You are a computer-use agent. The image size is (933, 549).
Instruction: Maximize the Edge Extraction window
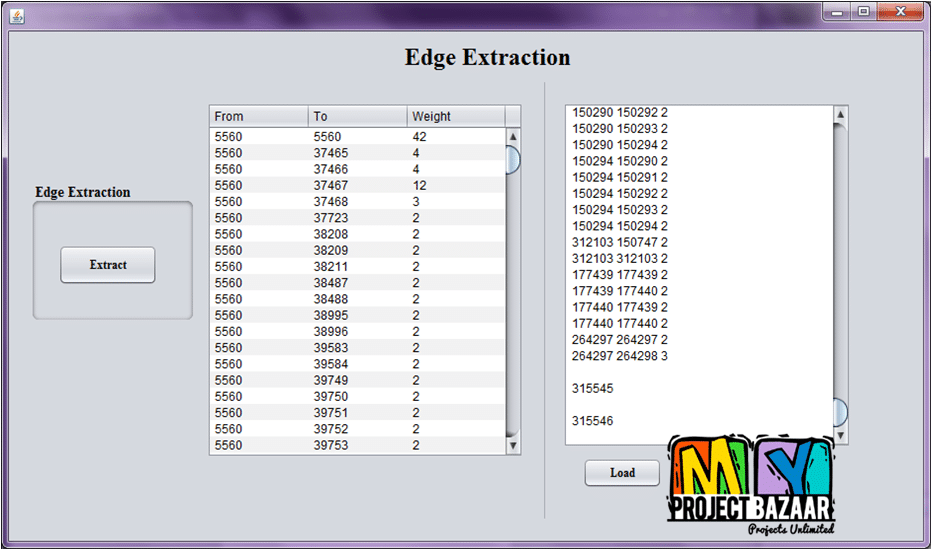pos(863,12)
